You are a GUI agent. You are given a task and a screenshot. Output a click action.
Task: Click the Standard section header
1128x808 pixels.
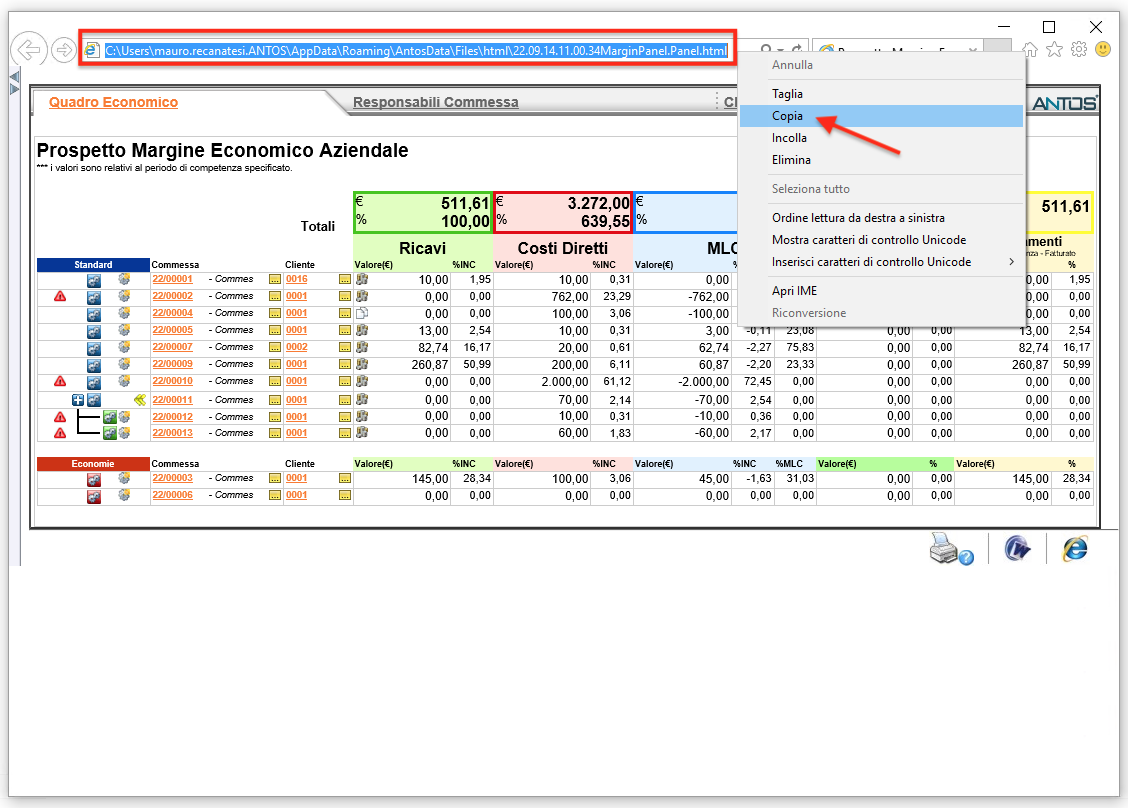[94, 265]
